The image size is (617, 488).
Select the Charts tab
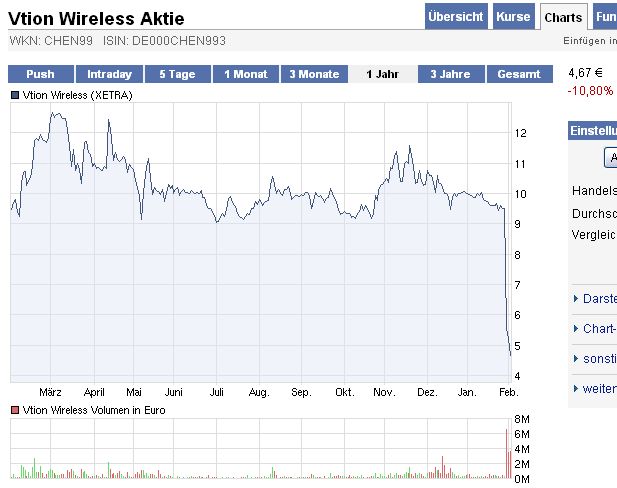[563, 17]
